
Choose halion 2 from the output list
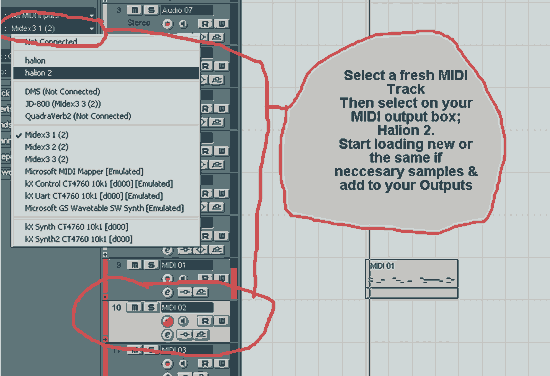[106, 73]
